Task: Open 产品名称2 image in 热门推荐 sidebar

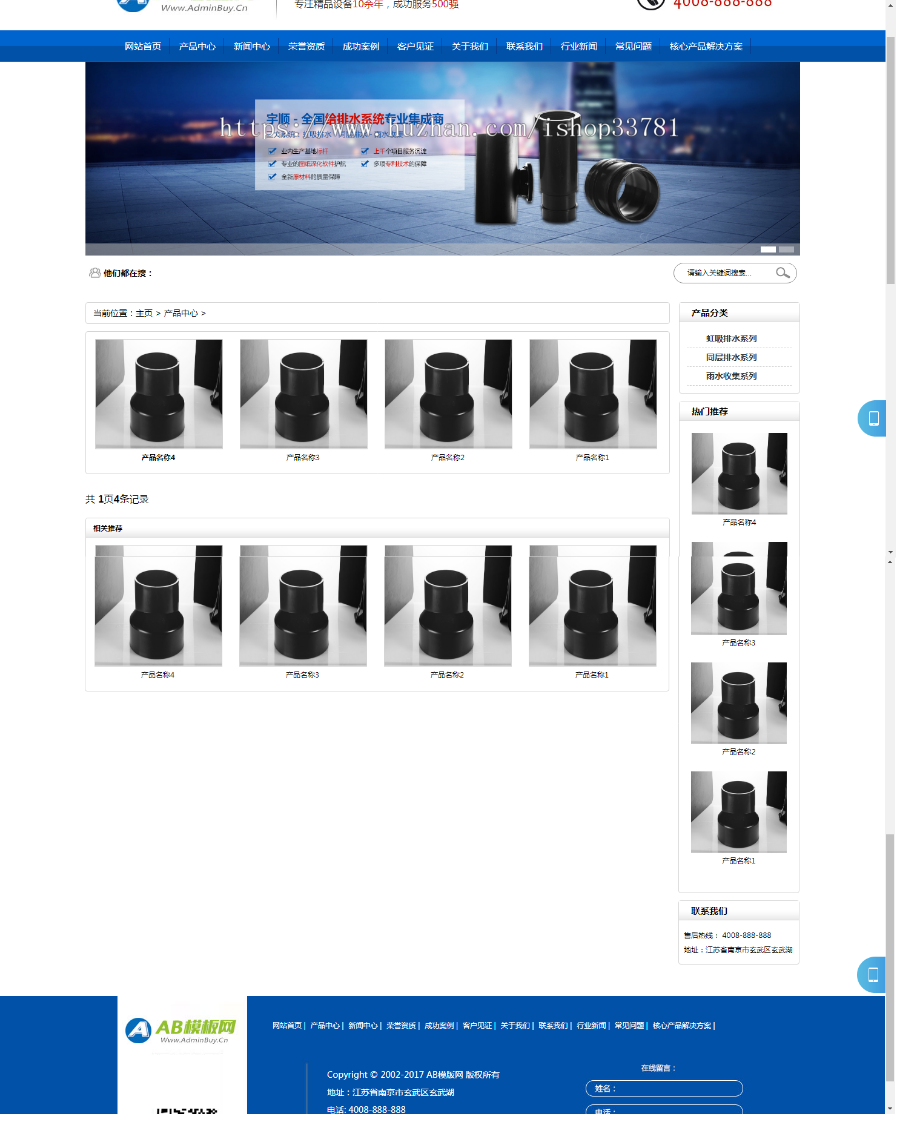Action: (x=739, y=702)
